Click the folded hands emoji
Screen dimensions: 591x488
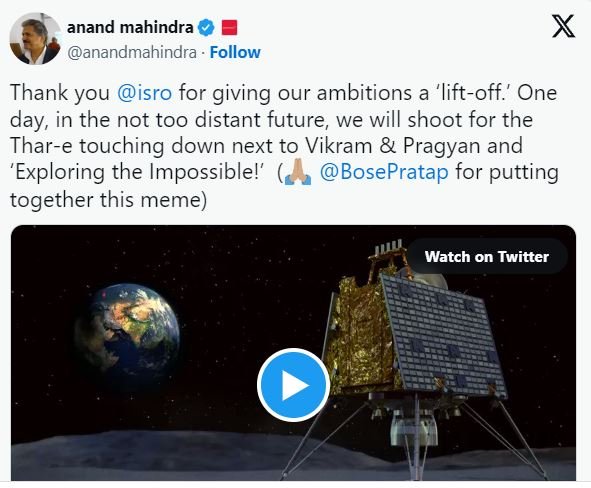tap(298, 172)
